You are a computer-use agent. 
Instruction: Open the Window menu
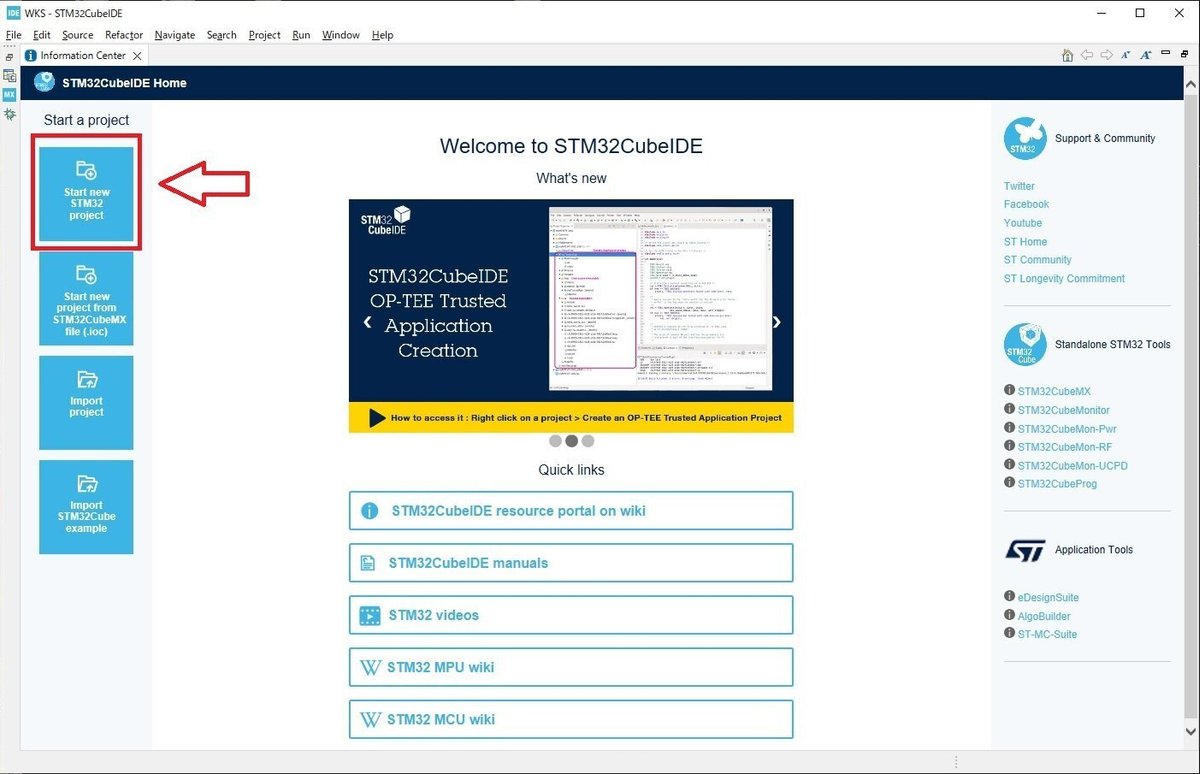pos(341,35)
